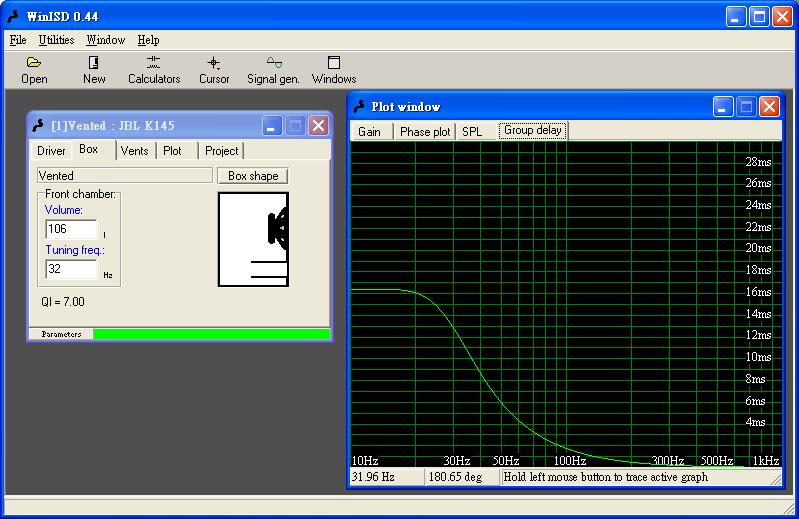This screenshot has width=799, height=519.
Task: Open the Utilities menu
Action: [56, 40]
